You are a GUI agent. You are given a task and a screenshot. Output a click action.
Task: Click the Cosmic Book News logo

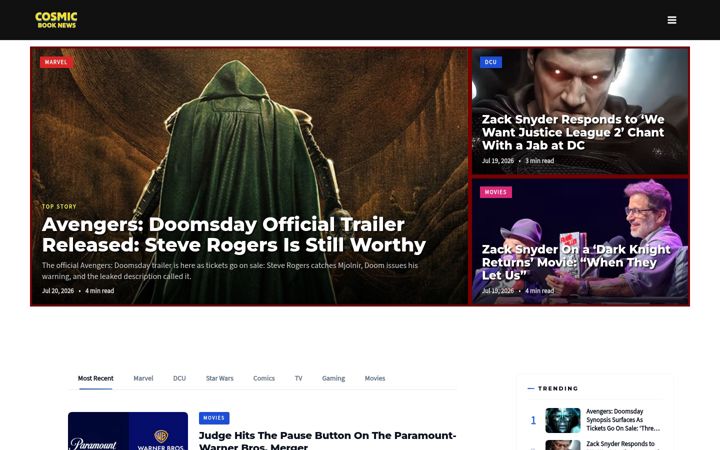click(x=56, y=20)
